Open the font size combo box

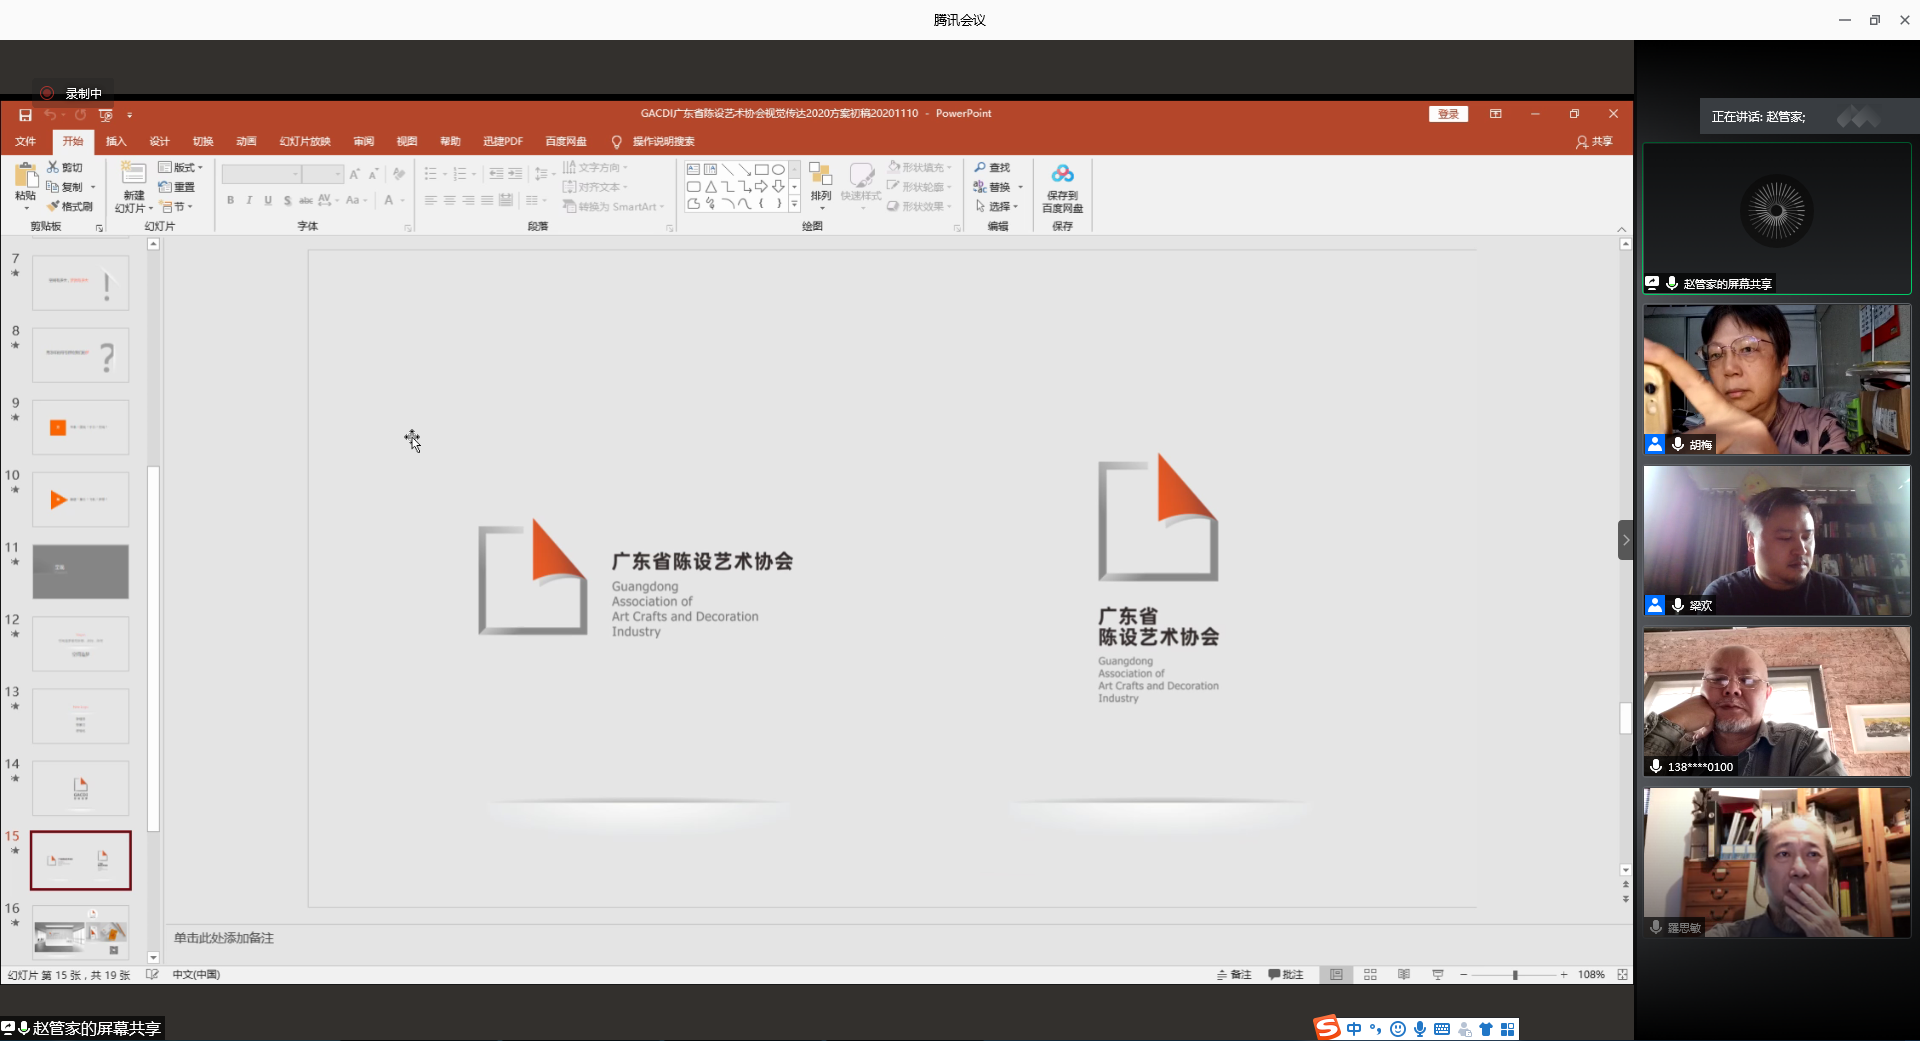point(323,174)
